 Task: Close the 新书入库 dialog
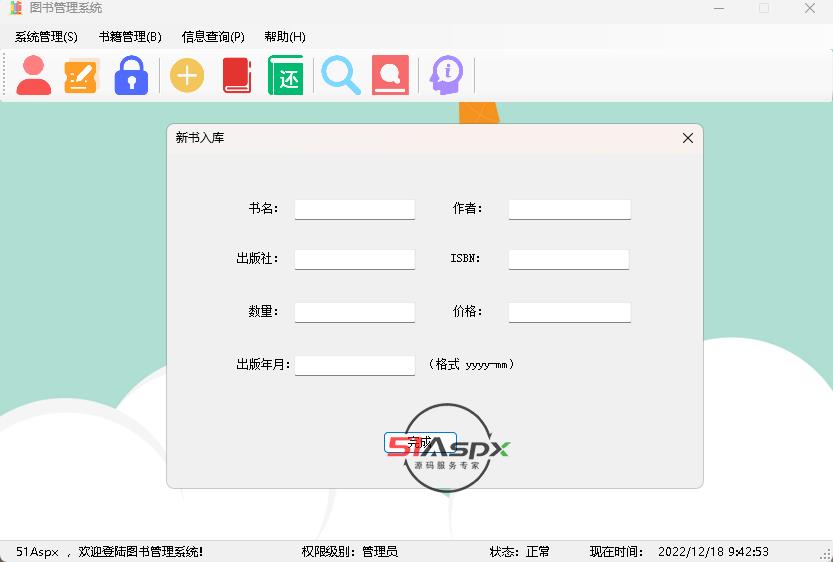(687, 138)
